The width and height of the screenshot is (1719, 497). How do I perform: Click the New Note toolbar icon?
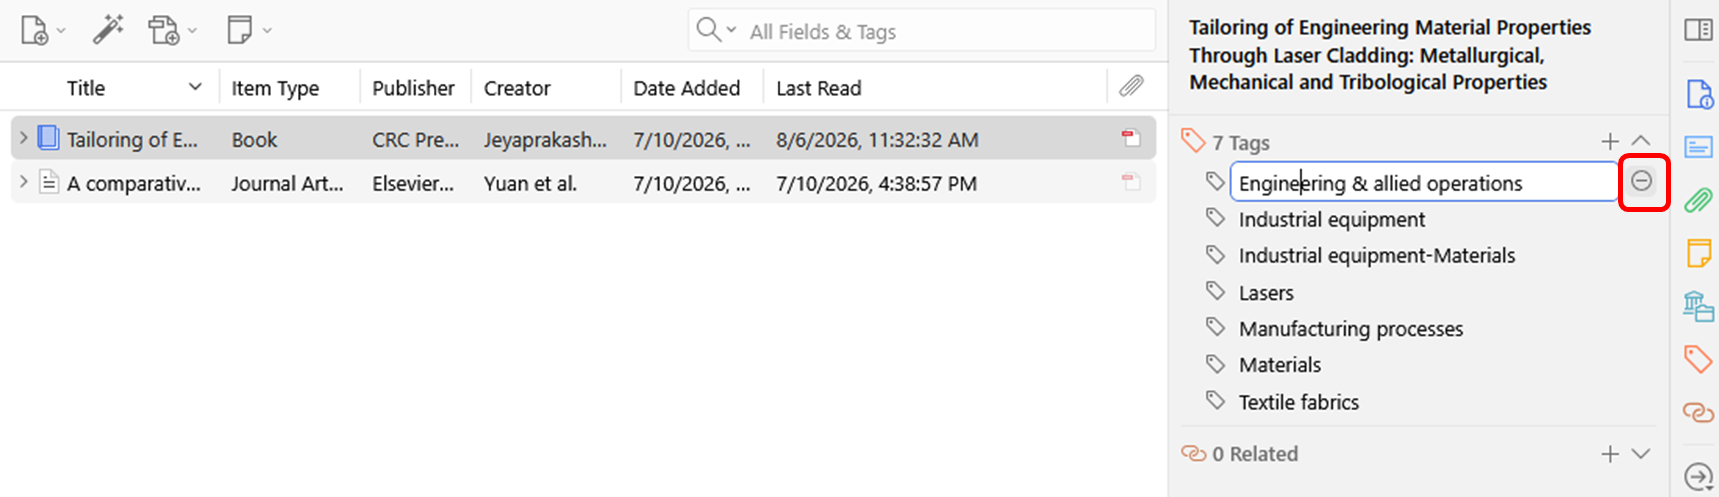(240, 30)
